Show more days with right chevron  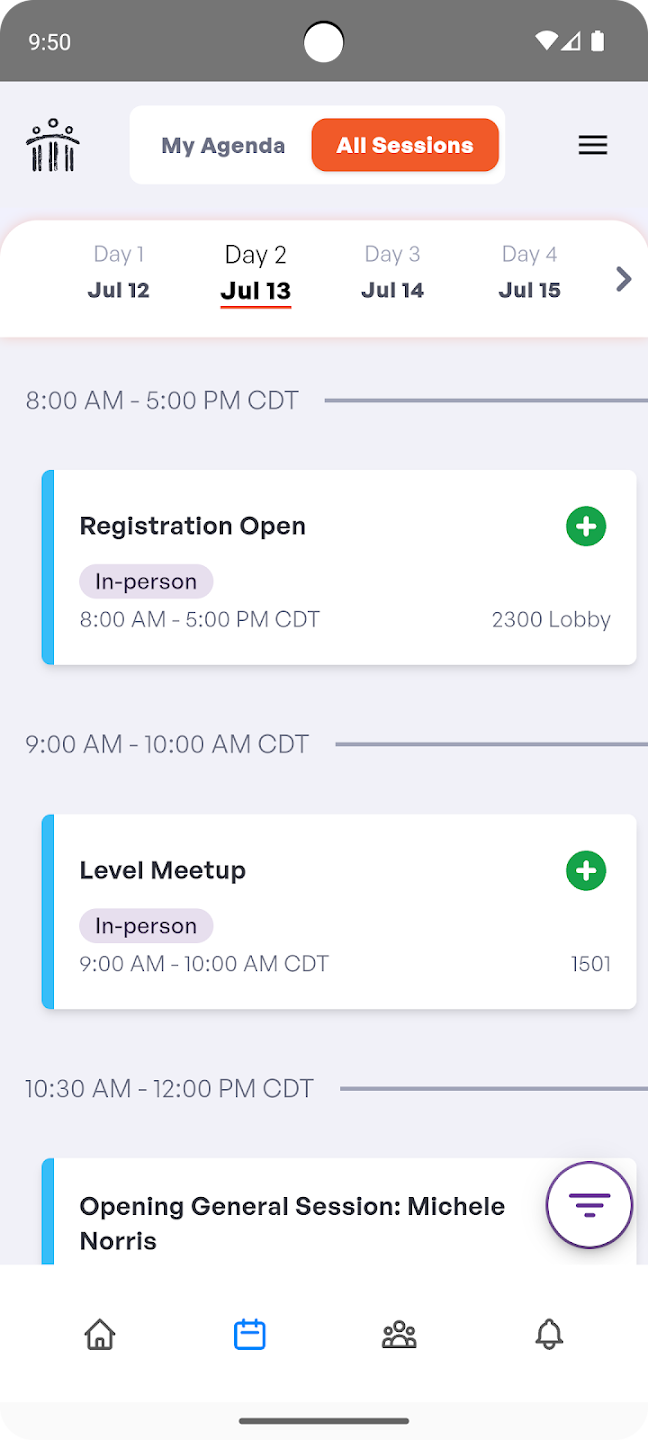tap(623, 279)
